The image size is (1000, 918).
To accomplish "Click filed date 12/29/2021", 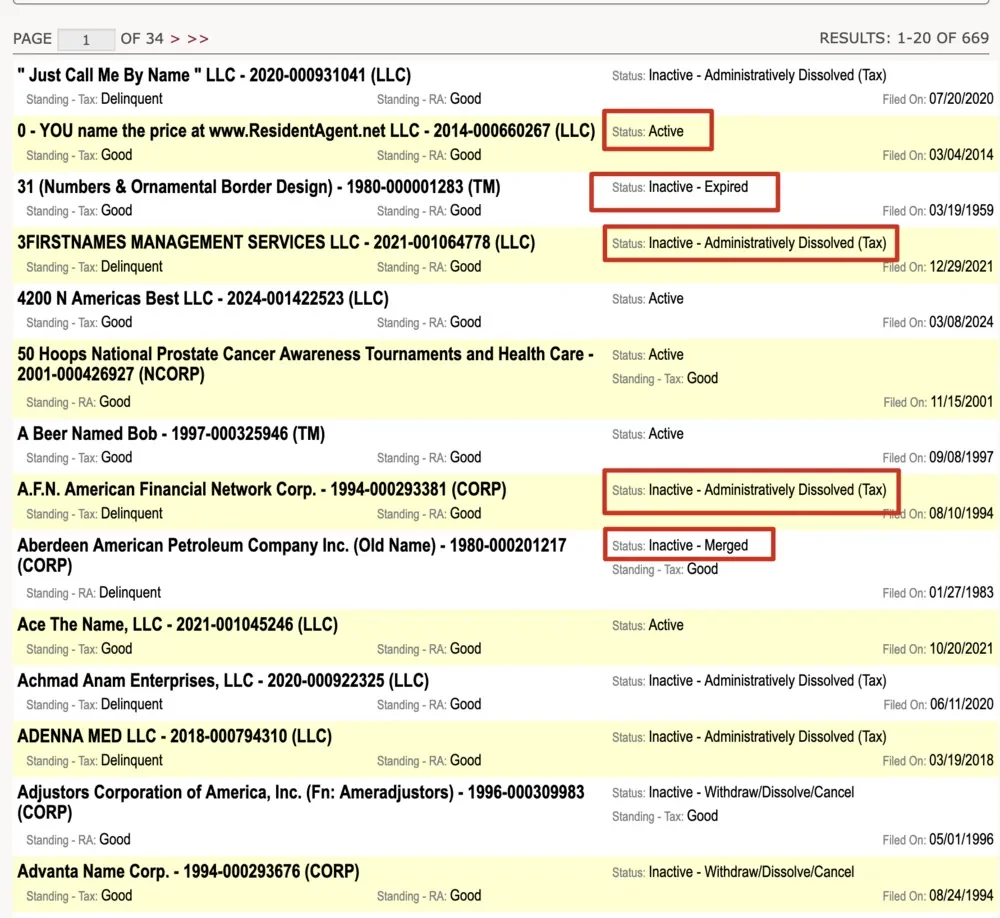I will tap(961, 267).
